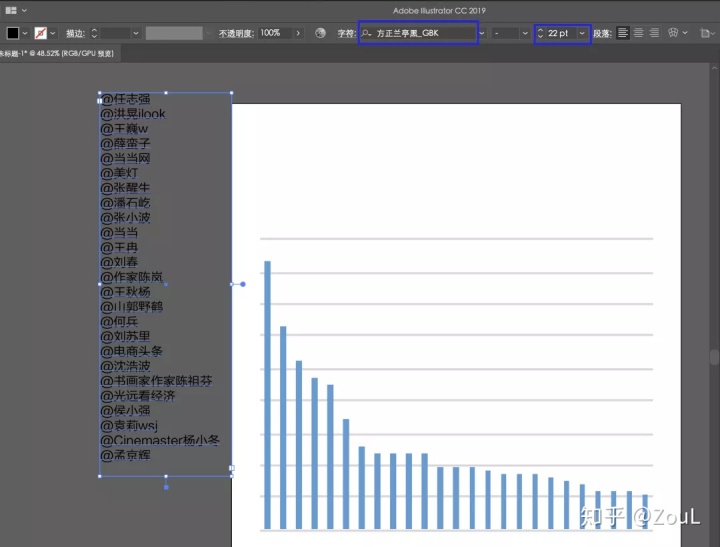Expand the font size dropdown arrow
This screenshot has width=720, height=547.
click(x=582, y=33)
